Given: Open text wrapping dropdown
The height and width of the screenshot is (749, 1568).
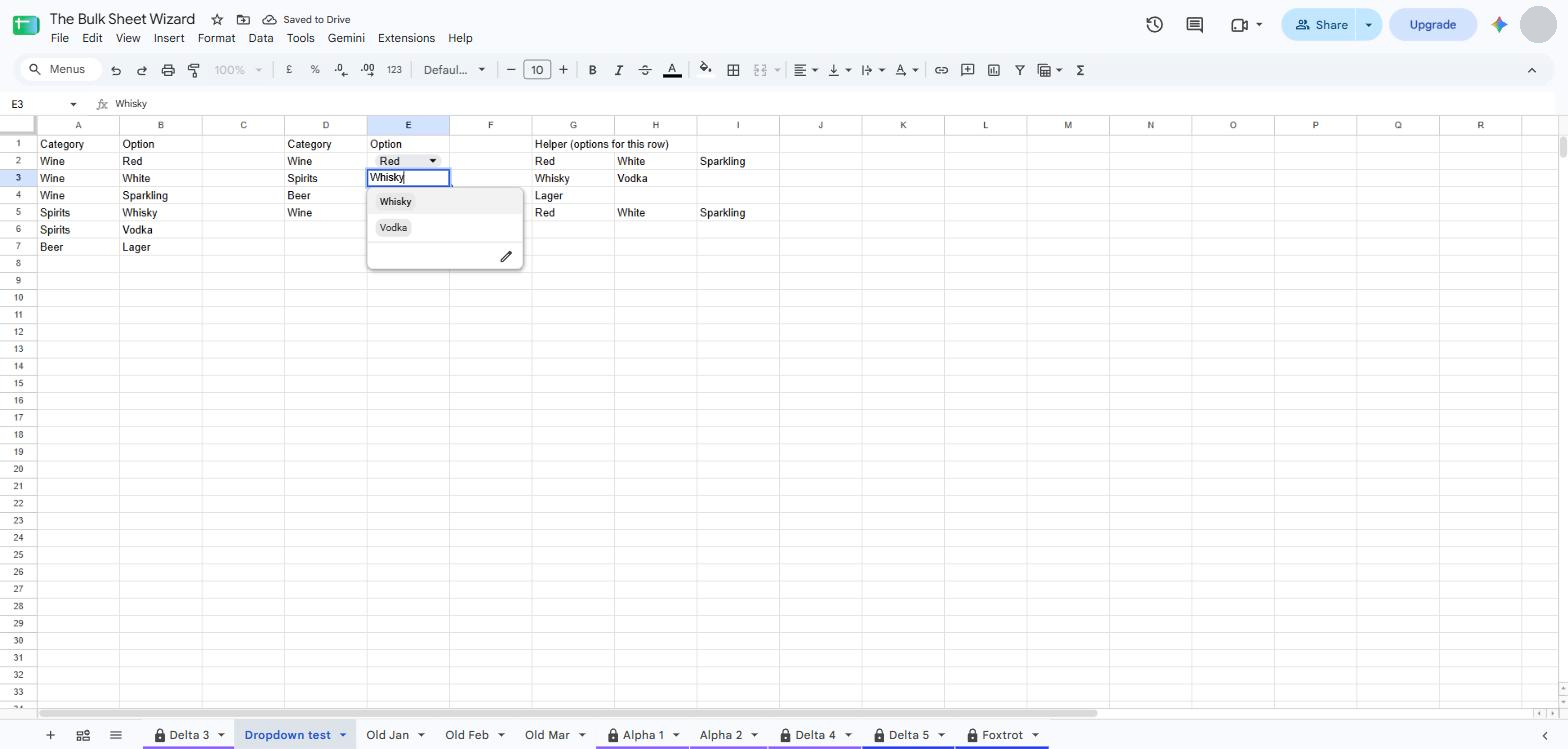Looking at the screenshot, I should pyautogui.click(x=873, y=70).
